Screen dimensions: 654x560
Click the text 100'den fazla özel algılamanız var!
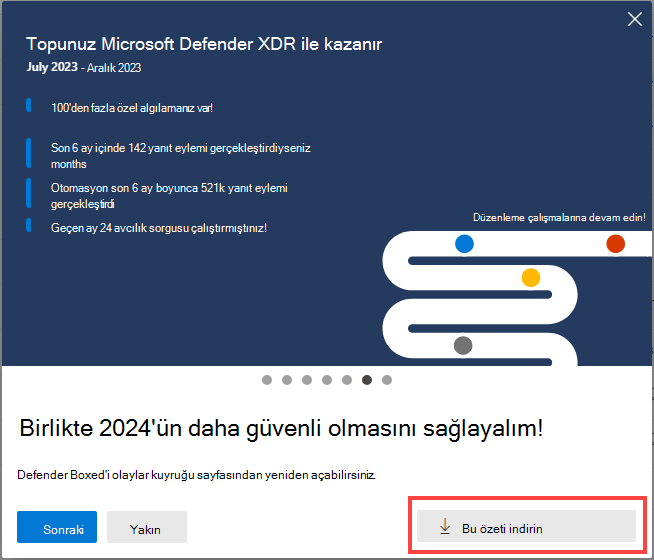[x=132, y=108]
